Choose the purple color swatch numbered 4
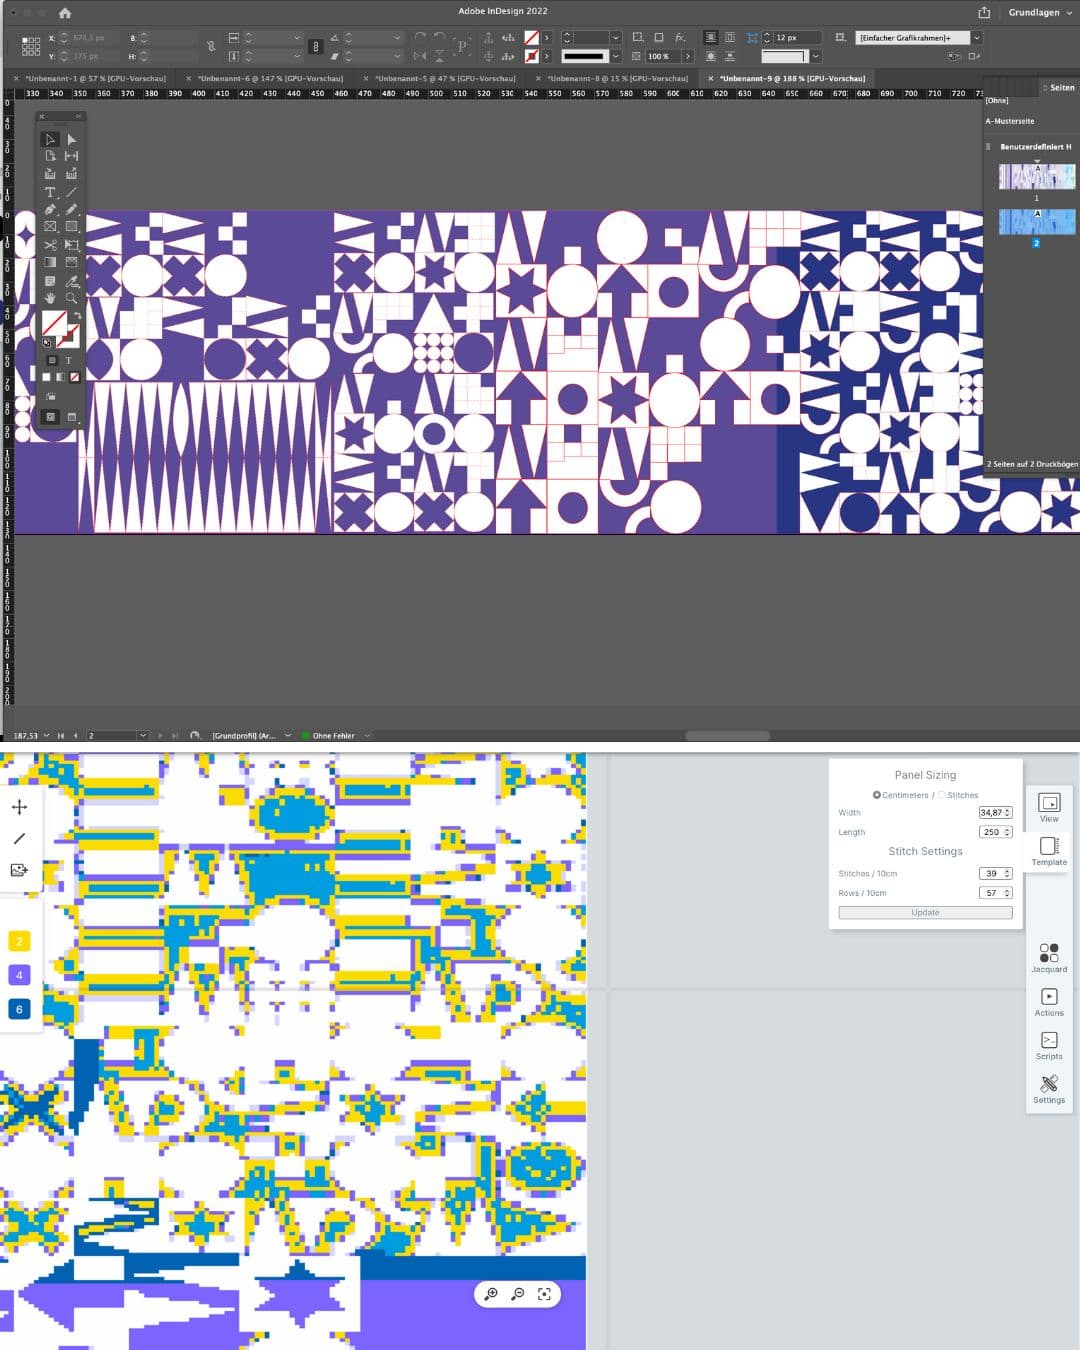This screenshot has width=1080, height=1350. pyautogui.click(x=19, y=975)
